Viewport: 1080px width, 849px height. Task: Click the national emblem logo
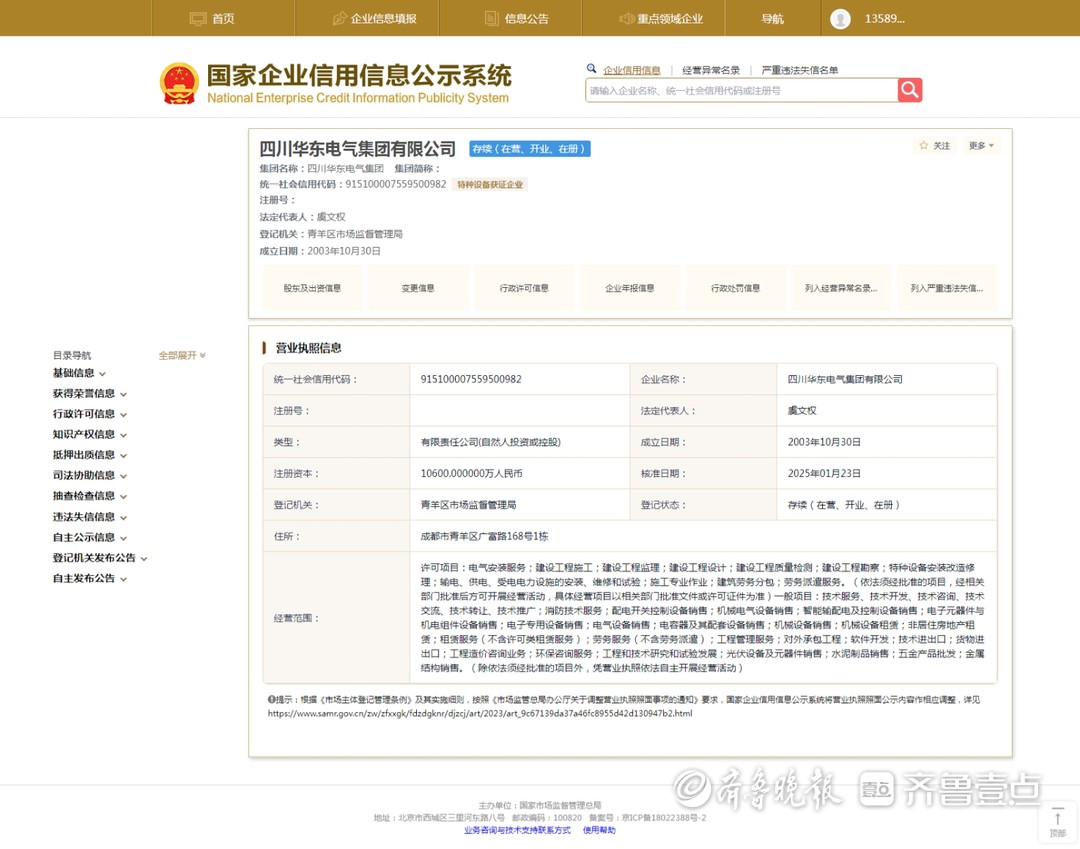tap(179, 83)
